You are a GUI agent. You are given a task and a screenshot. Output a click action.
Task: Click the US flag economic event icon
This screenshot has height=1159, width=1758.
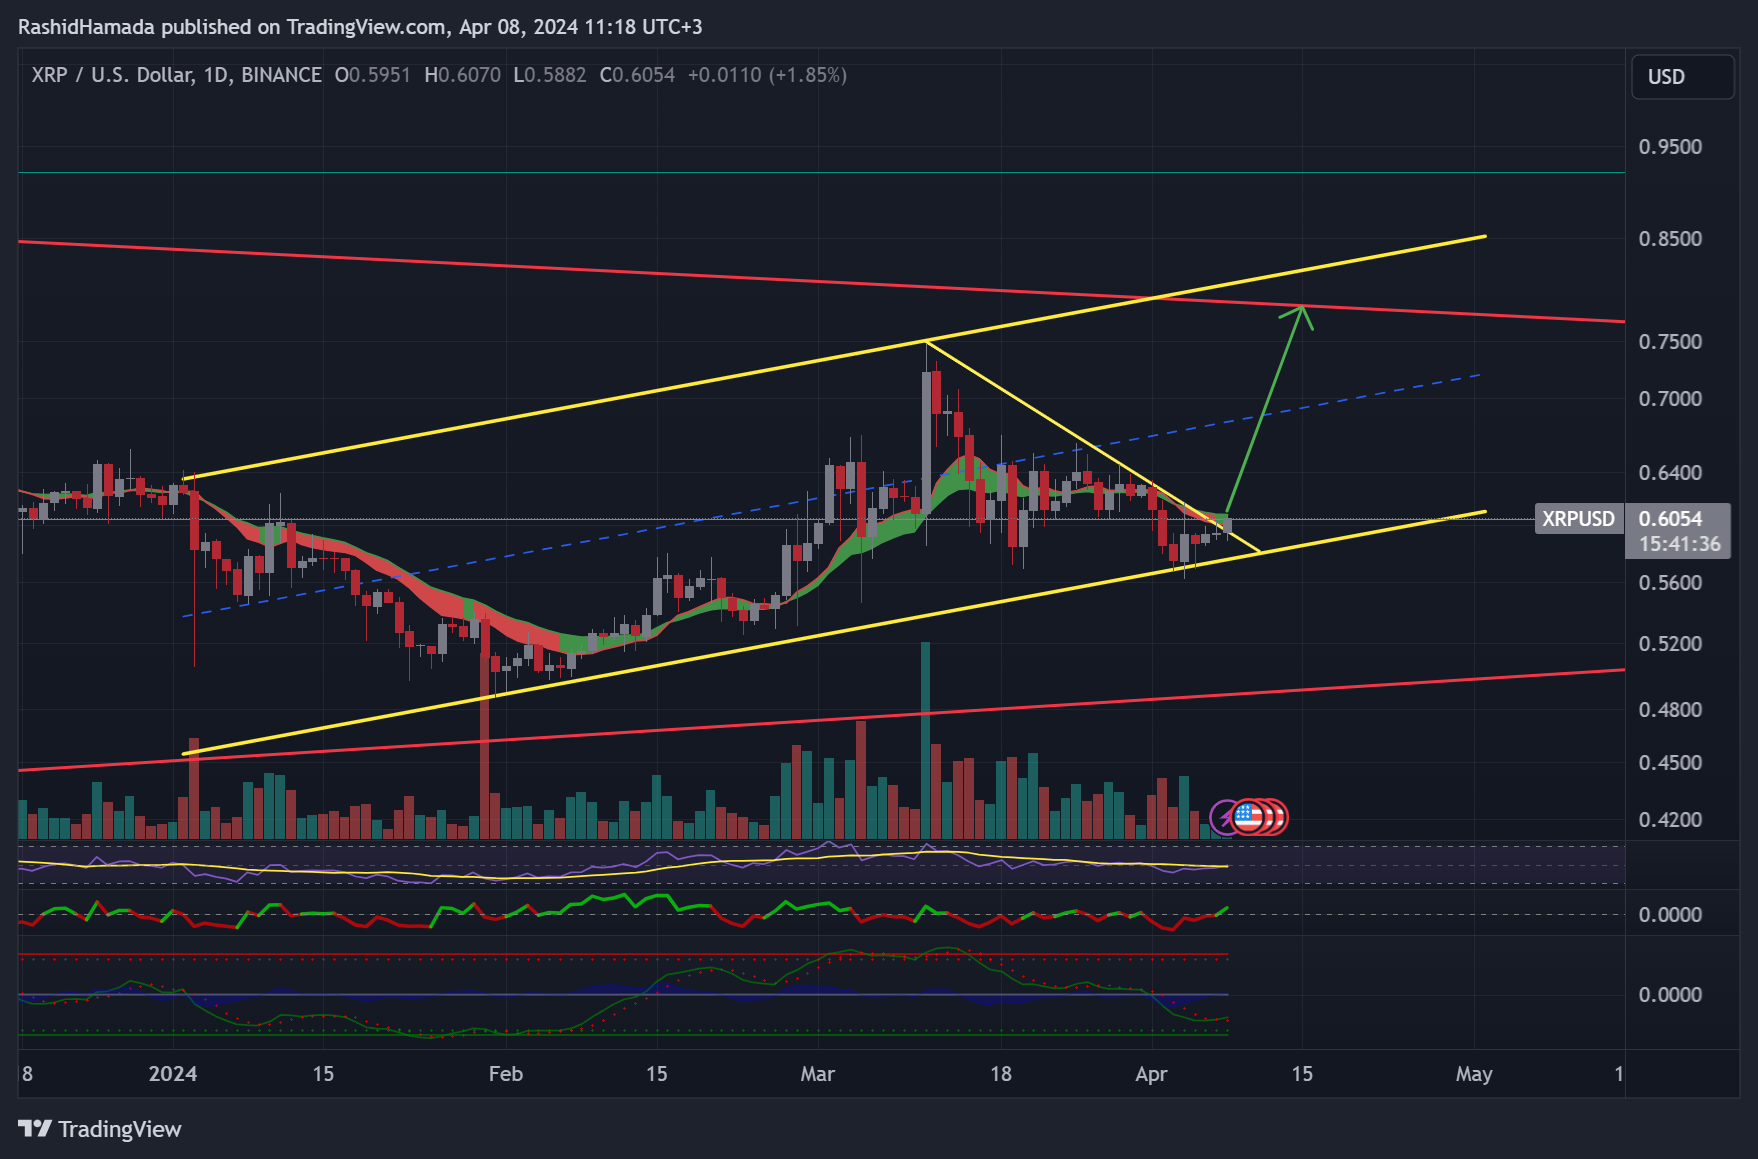click(x=1247, y=817)
